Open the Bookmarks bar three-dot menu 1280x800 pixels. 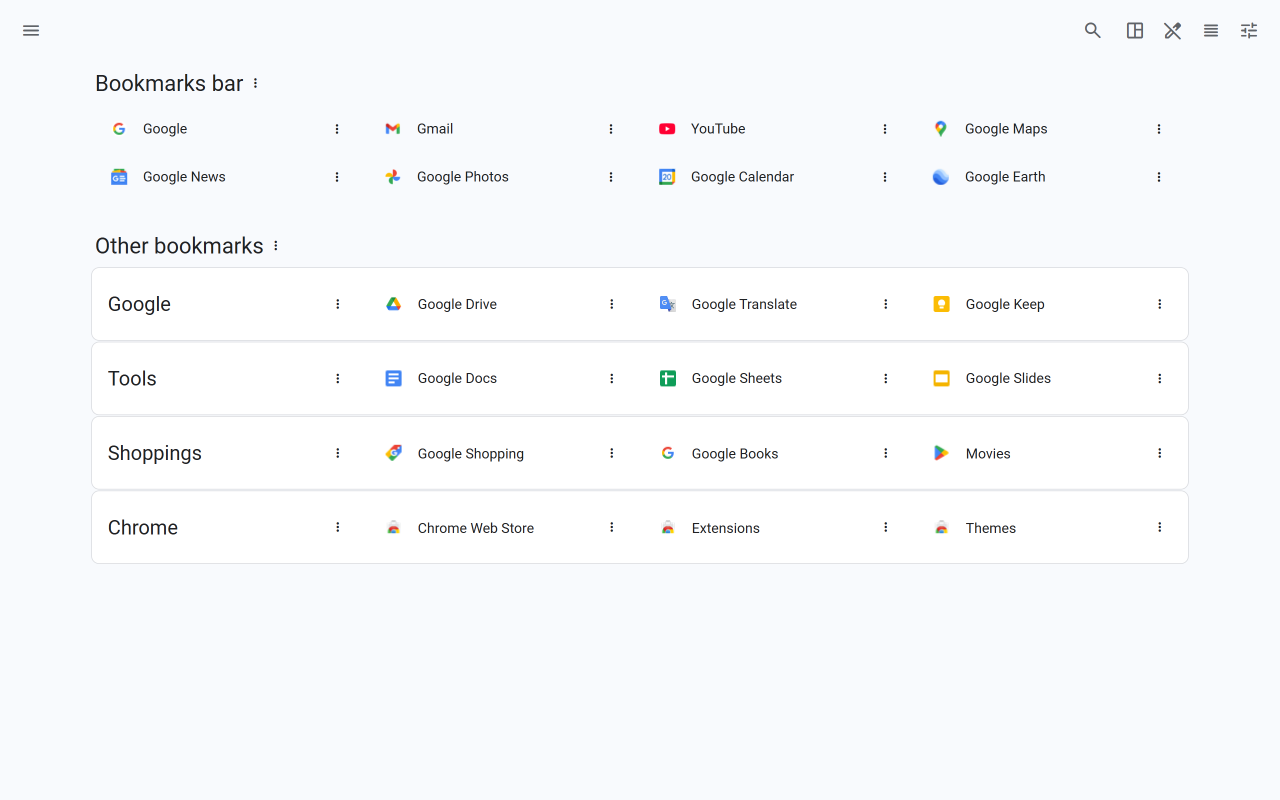256,84
